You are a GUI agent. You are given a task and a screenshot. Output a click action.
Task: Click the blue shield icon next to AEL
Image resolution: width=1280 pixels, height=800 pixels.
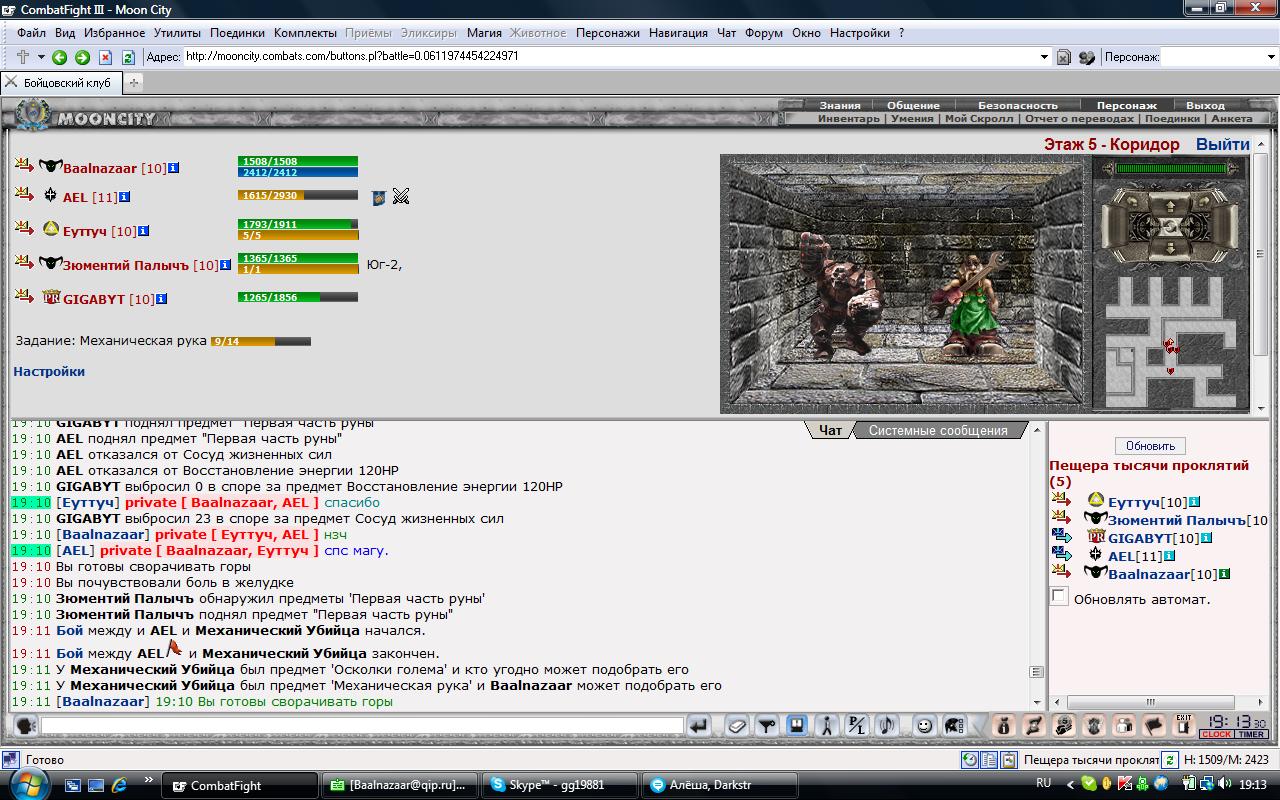coord(379,197)
